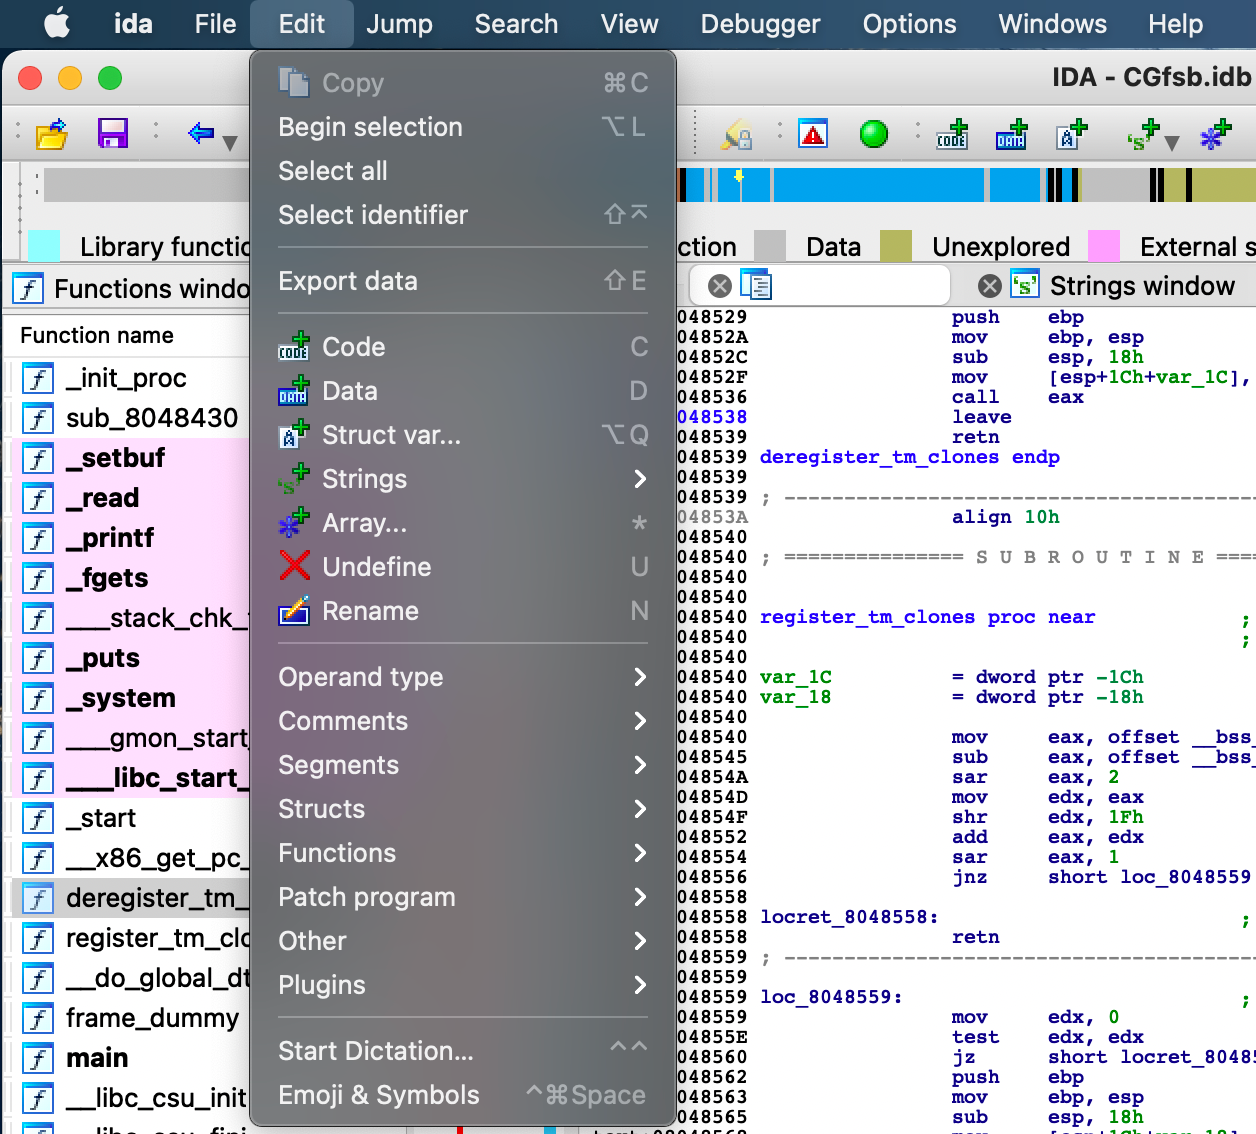
Task: Open the Windows menu
Action: [1052, 24]
